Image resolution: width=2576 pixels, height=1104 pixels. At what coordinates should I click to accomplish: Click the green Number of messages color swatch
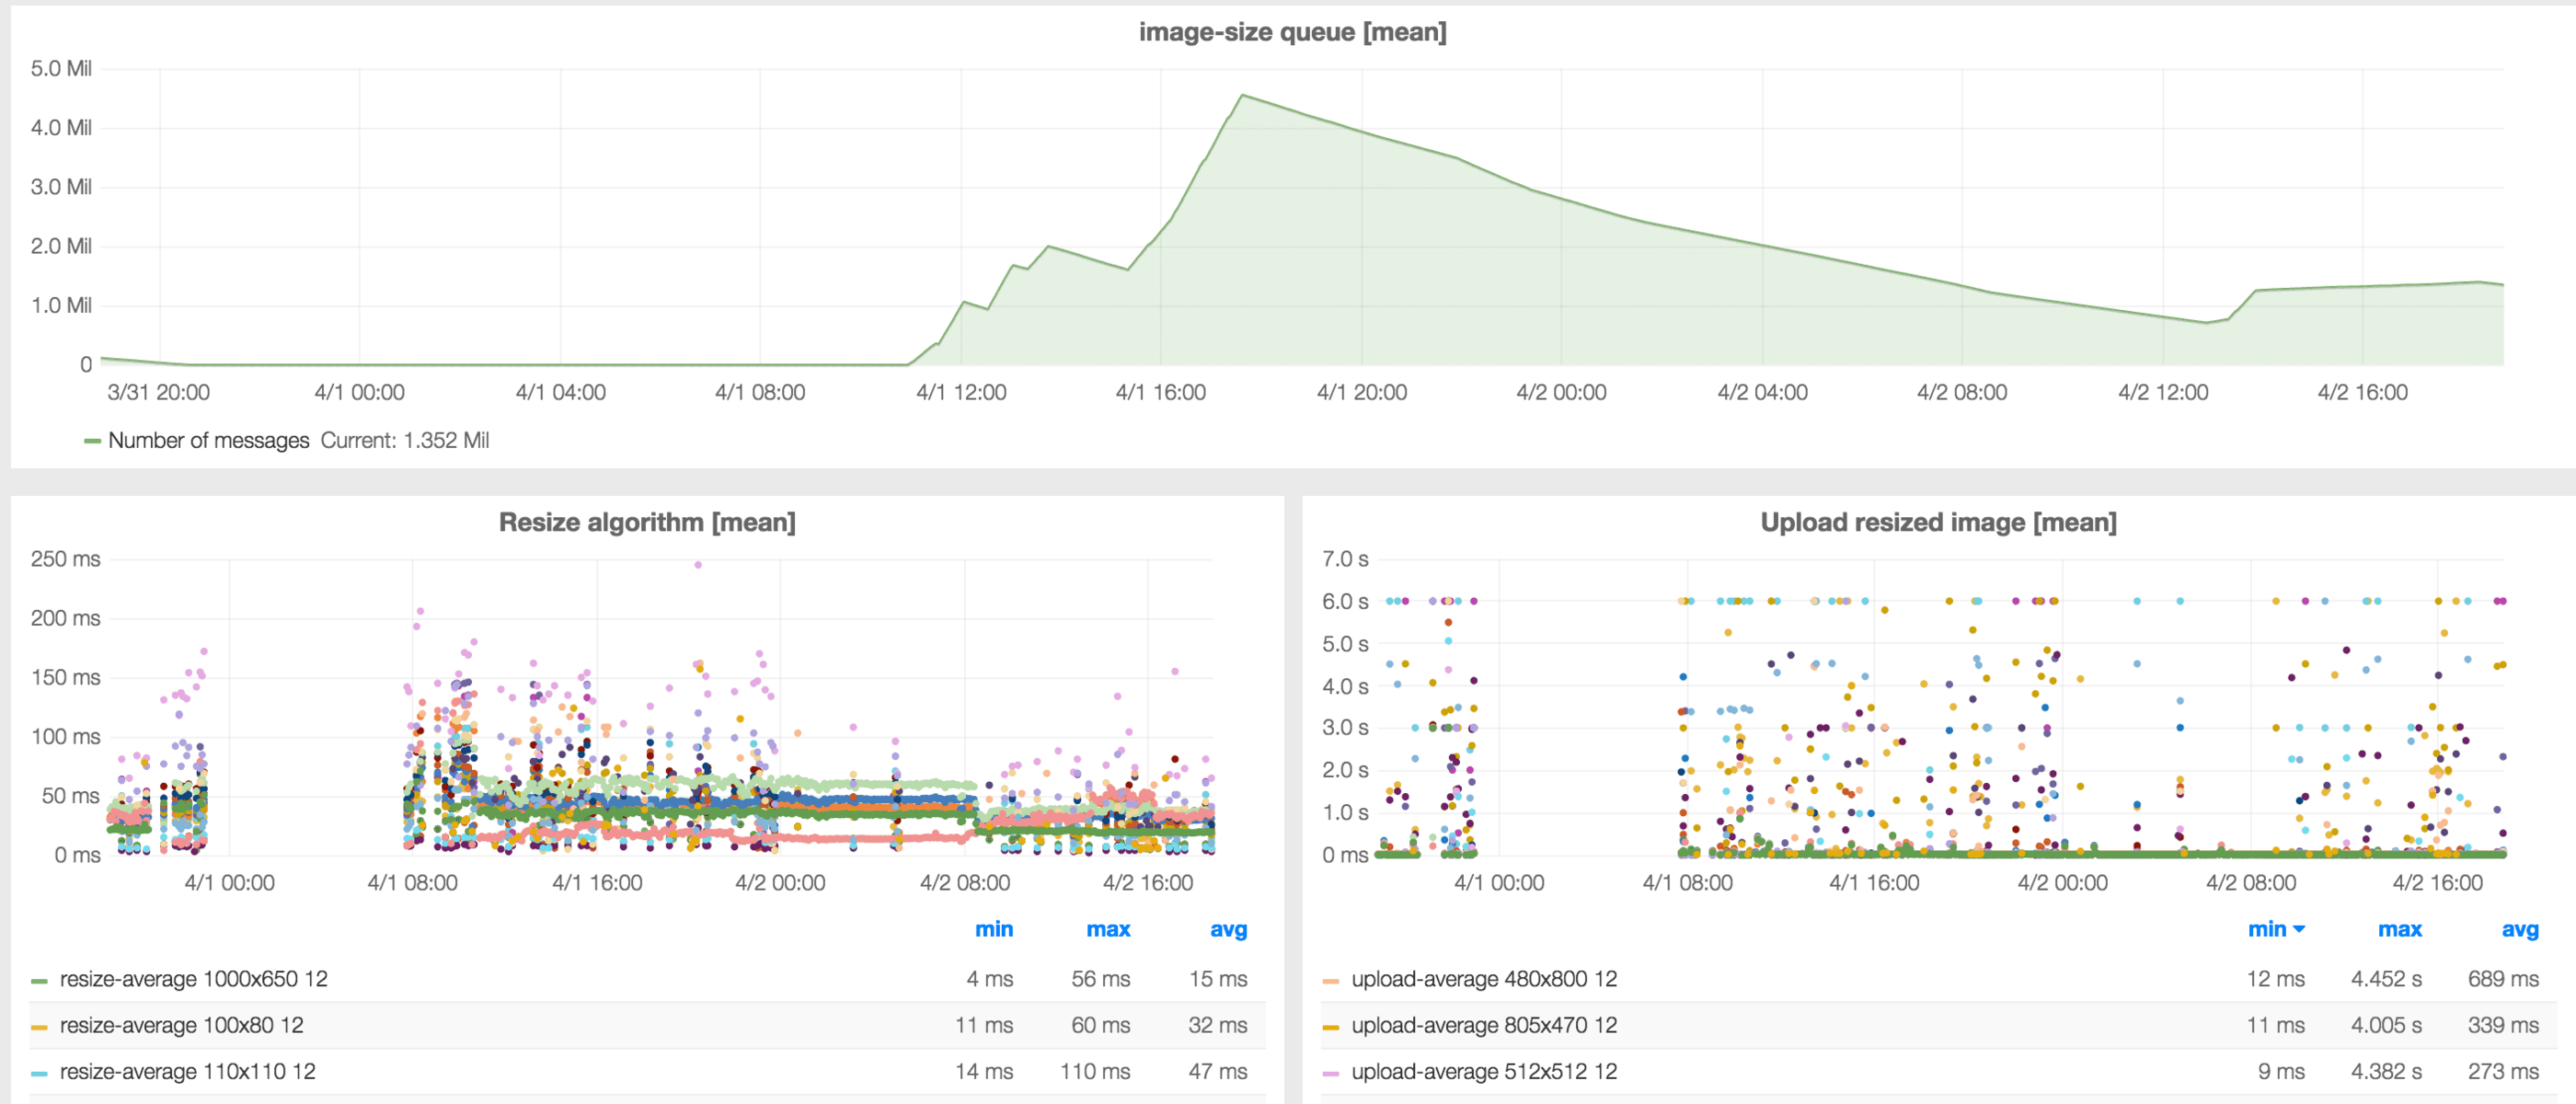click(92, 441)
